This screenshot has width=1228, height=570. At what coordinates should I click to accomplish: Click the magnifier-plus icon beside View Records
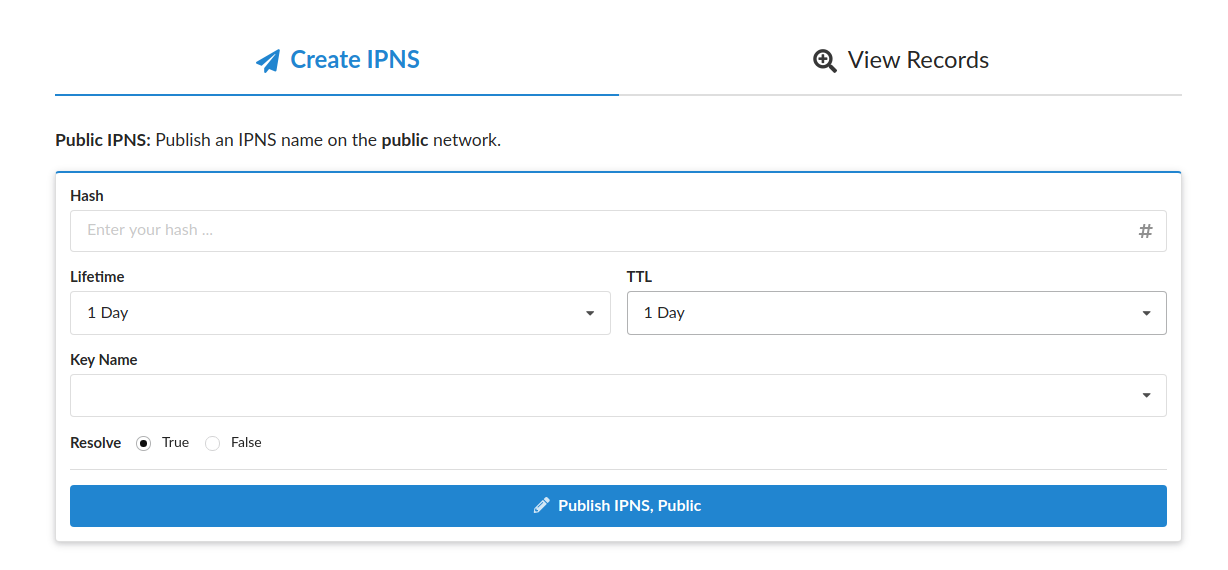[825, 61]
